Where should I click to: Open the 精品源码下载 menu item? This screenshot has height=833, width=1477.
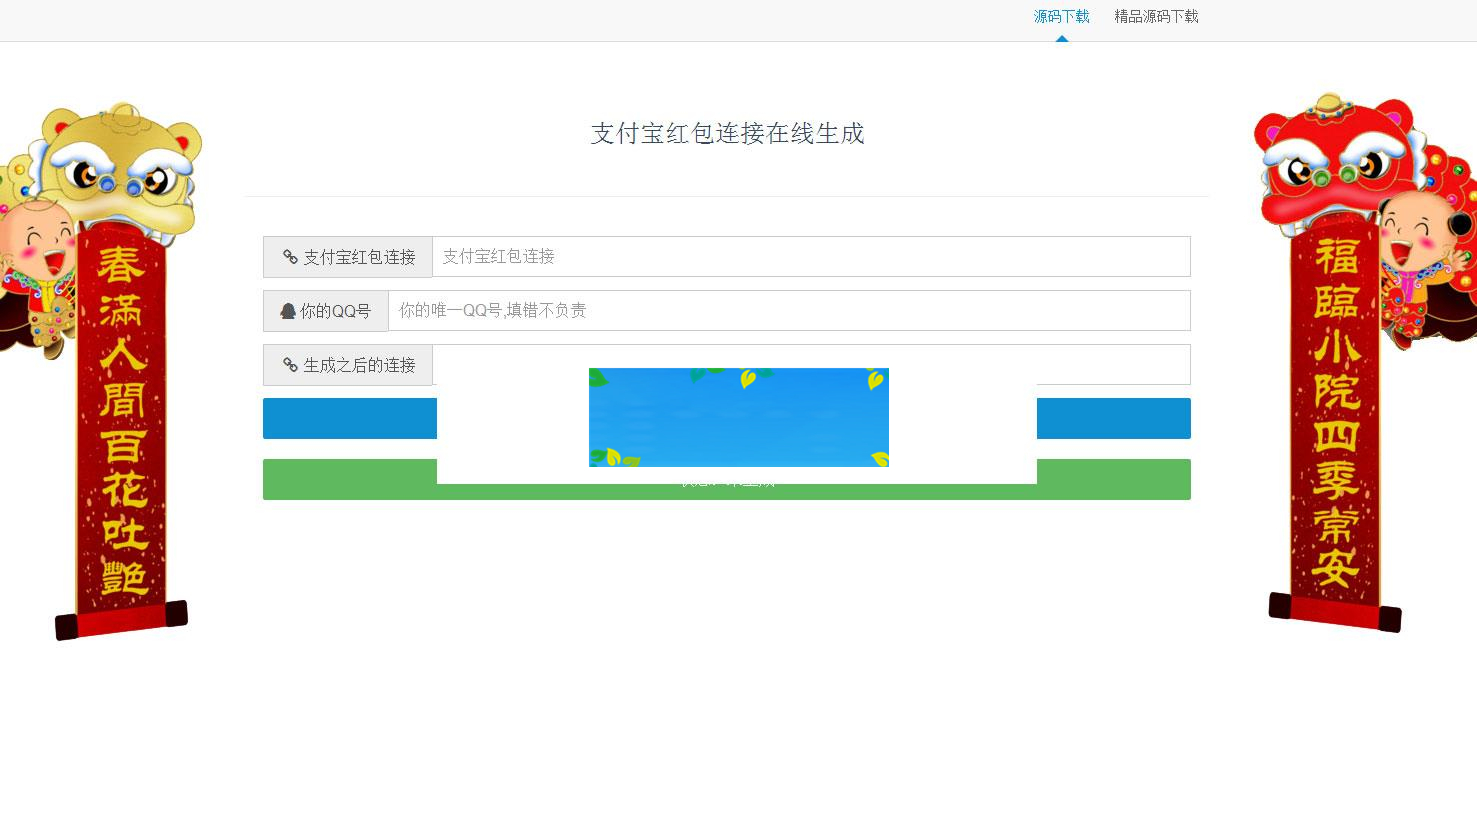(1155, 16)
